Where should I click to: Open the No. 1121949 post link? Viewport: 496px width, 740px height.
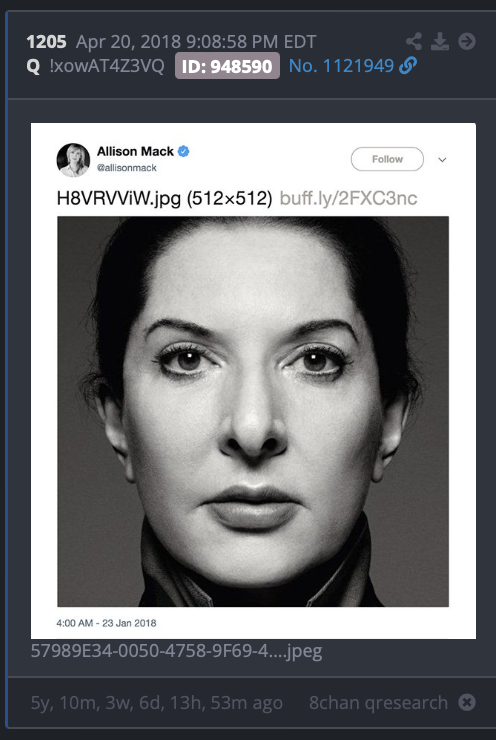tap(341, 66)
